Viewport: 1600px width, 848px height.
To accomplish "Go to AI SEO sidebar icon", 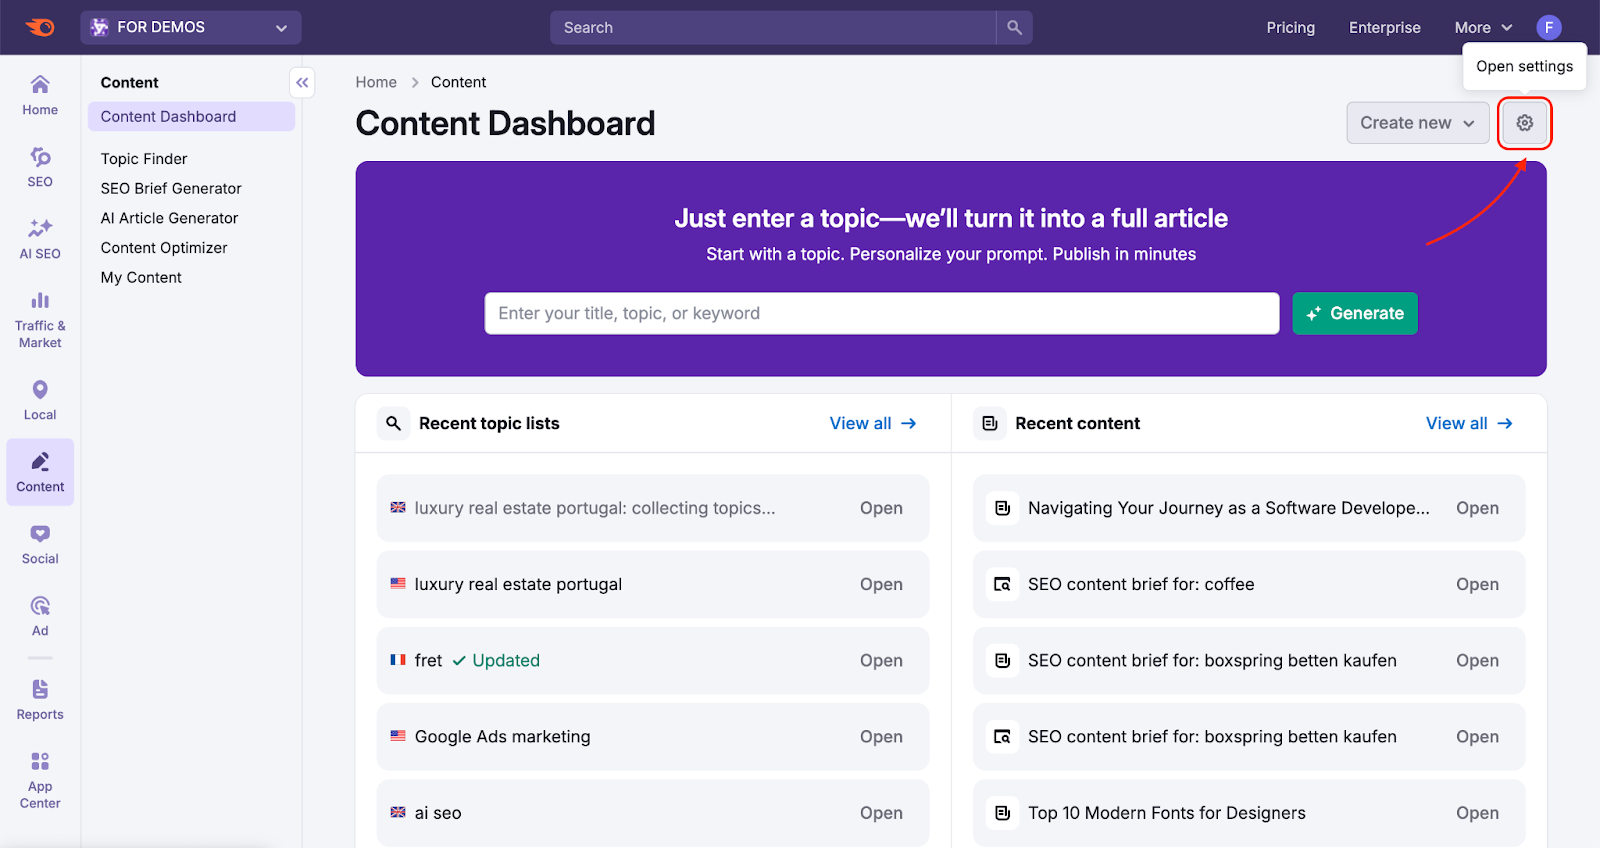I will tap(40, 239).
